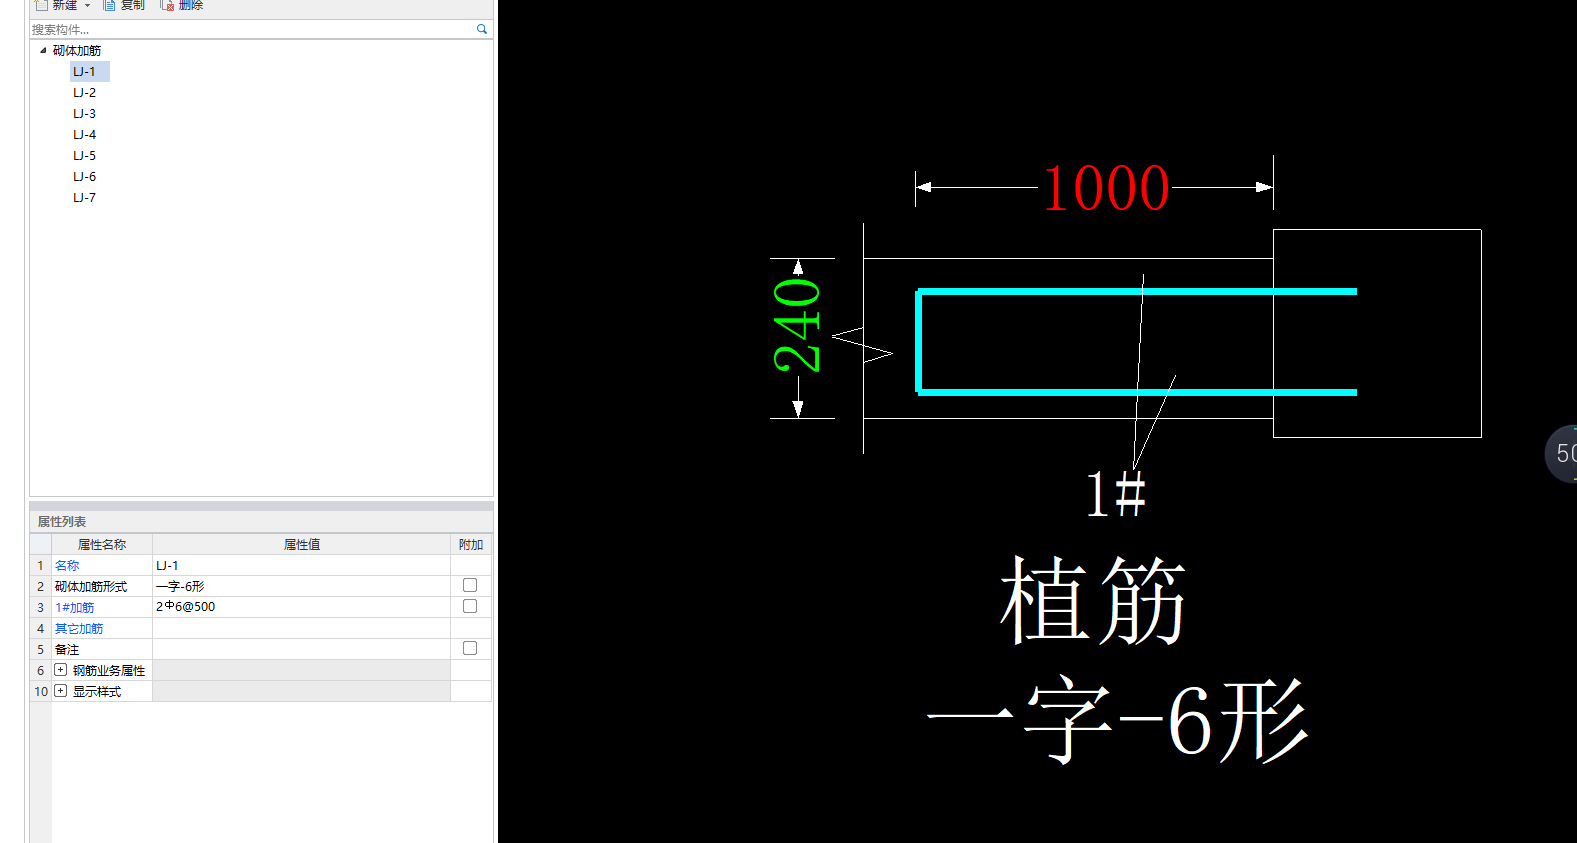Select component LJ-6 in the tree
Image resolution: width=1577 pixels, height=843 pixels.
85,176
